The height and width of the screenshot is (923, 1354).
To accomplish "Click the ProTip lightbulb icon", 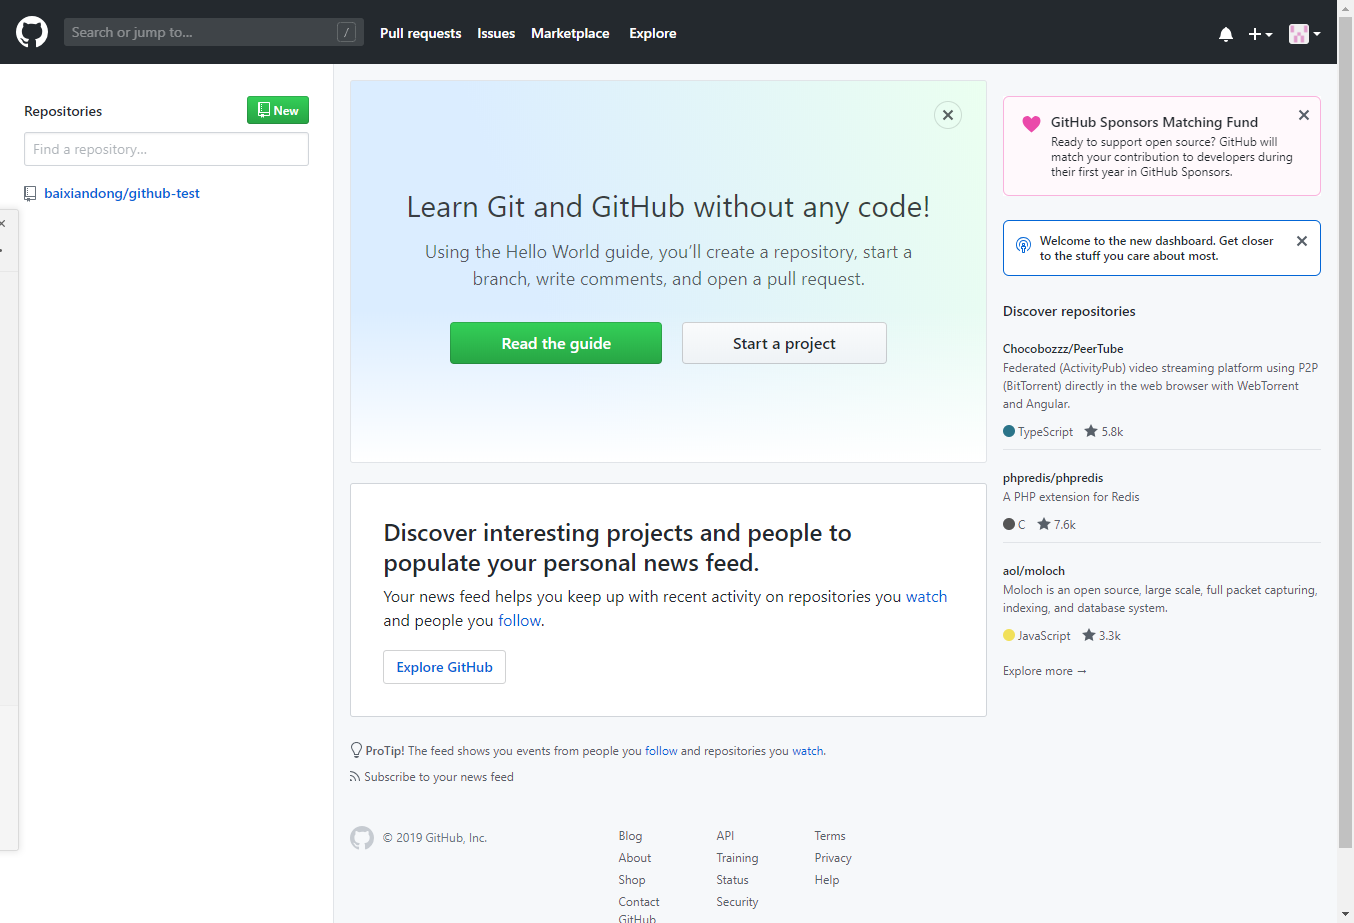I will tap(356, 750).
